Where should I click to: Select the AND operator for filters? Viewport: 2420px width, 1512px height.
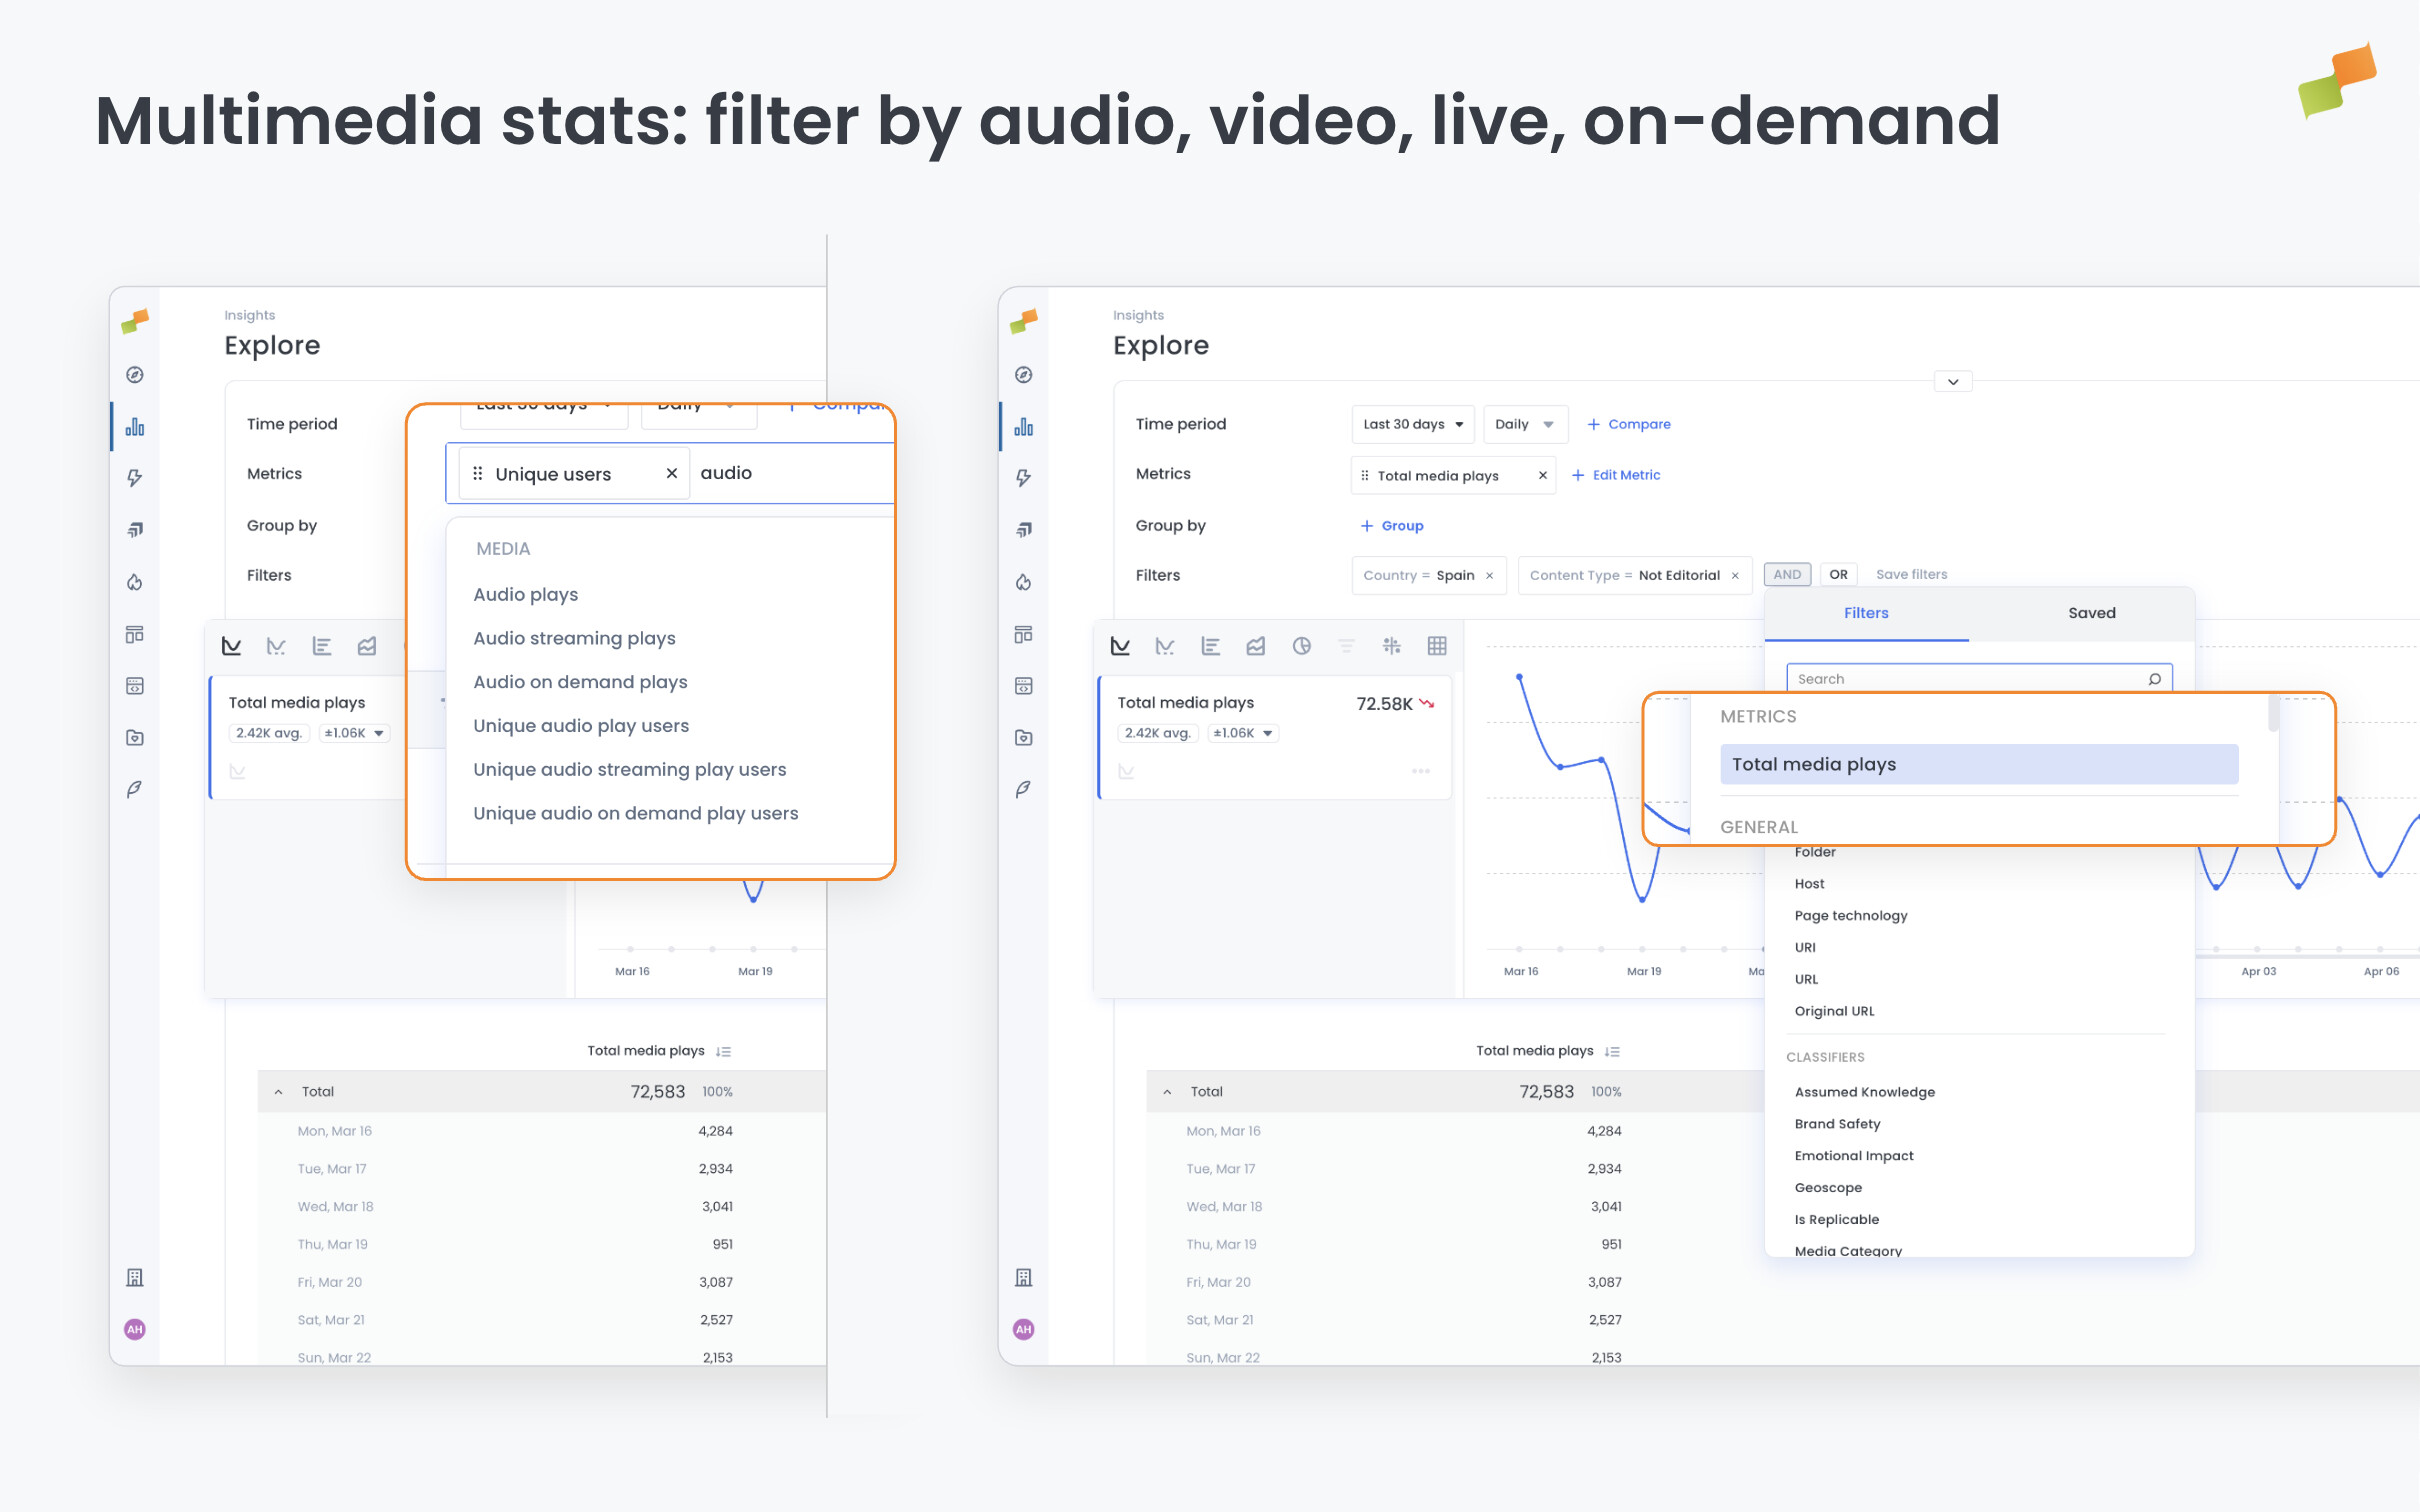click(1787, 574)
